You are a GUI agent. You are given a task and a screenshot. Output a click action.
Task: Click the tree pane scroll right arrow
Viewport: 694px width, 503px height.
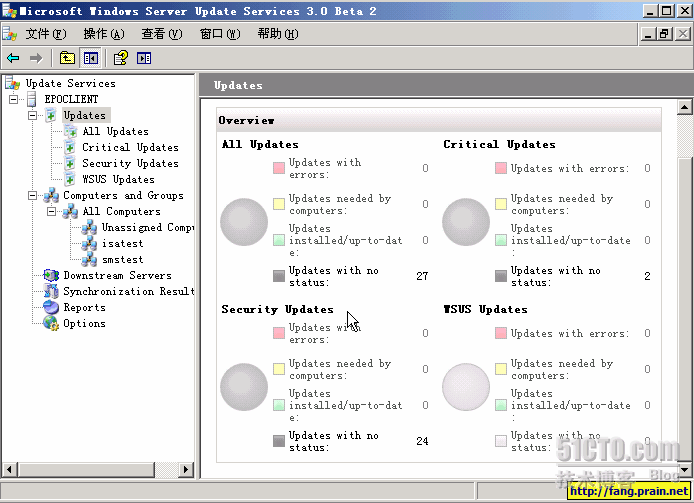point(186,469)
